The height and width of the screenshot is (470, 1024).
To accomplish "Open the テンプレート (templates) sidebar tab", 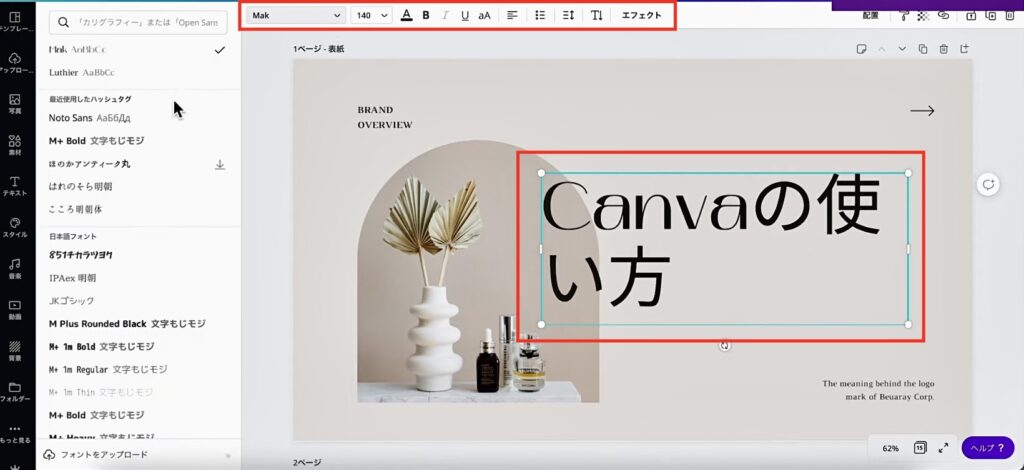I will click(x=14, y=22).
